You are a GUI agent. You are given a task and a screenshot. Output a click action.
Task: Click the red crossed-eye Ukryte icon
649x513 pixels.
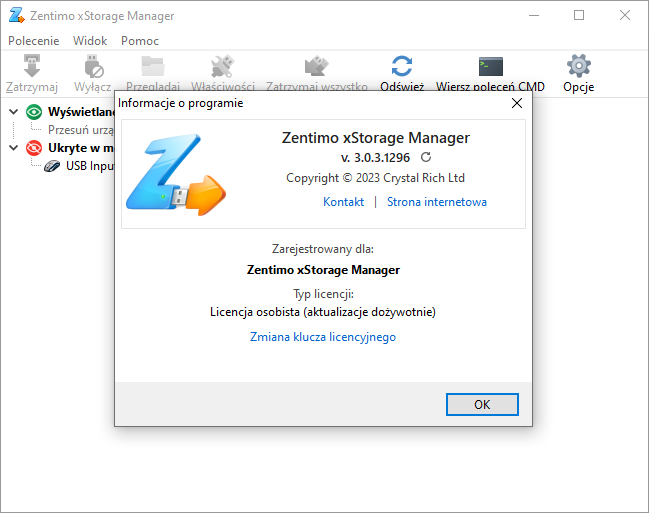click(x=34, y=148)
